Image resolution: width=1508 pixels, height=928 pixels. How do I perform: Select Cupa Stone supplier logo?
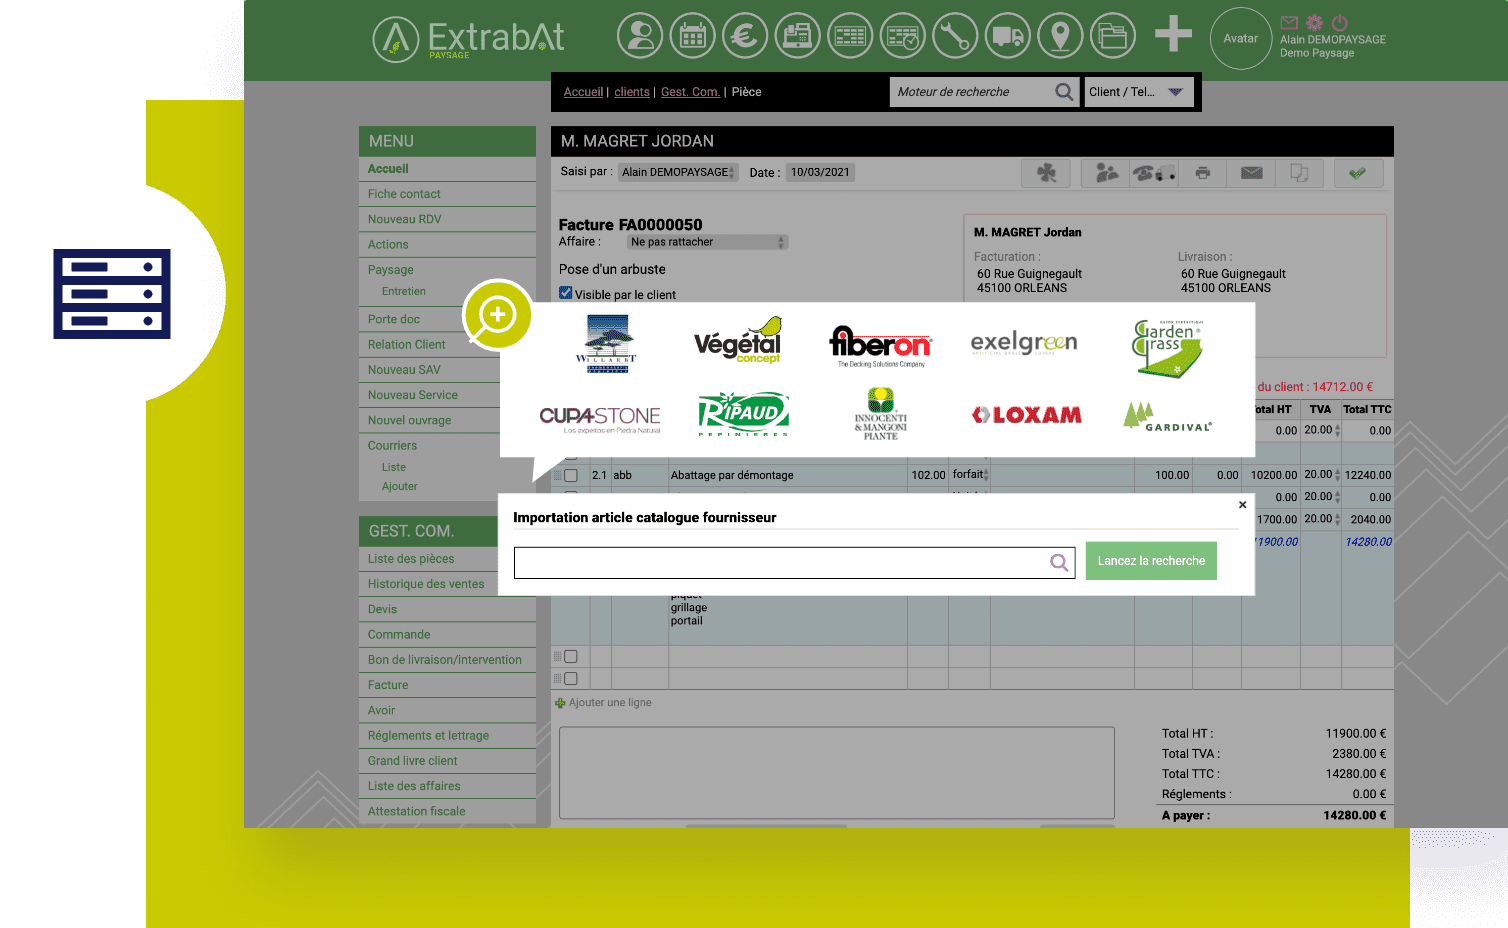pyautogui.click(x=600, y=419)
